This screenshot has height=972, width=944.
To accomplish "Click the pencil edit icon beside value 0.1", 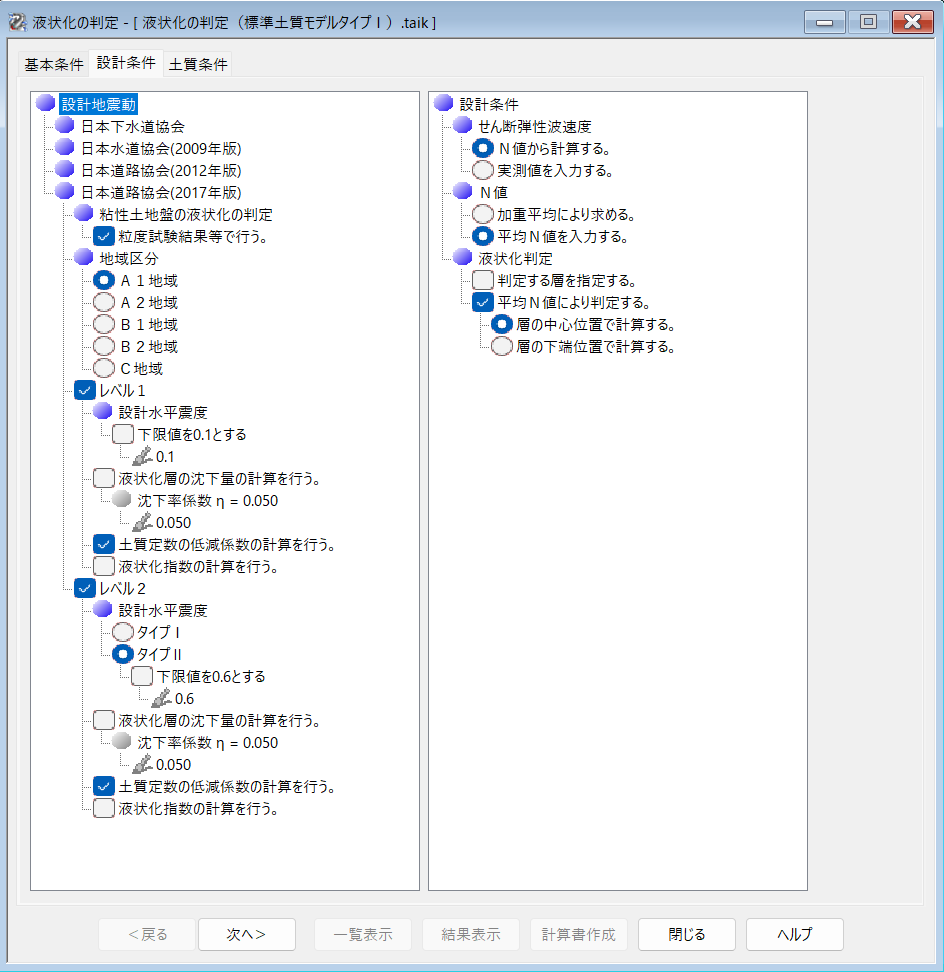I will [x=141, y=456].
